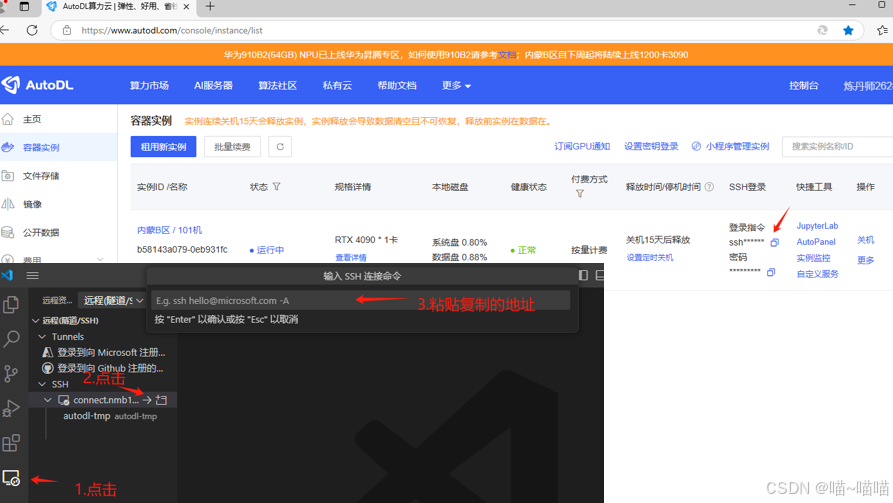Filter by payment method funnel

point(580,194)
